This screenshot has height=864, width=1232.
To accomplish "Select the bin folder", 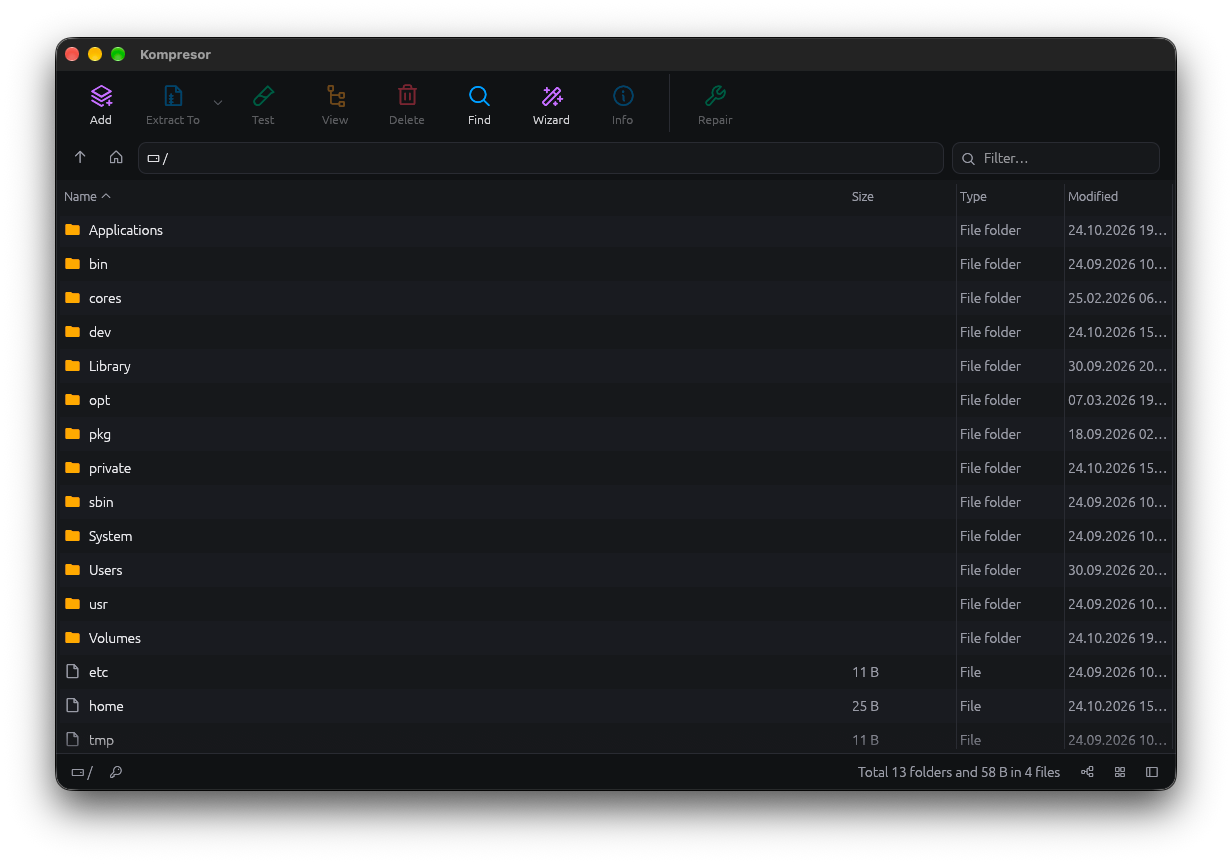I will click(x=614, y=264).
